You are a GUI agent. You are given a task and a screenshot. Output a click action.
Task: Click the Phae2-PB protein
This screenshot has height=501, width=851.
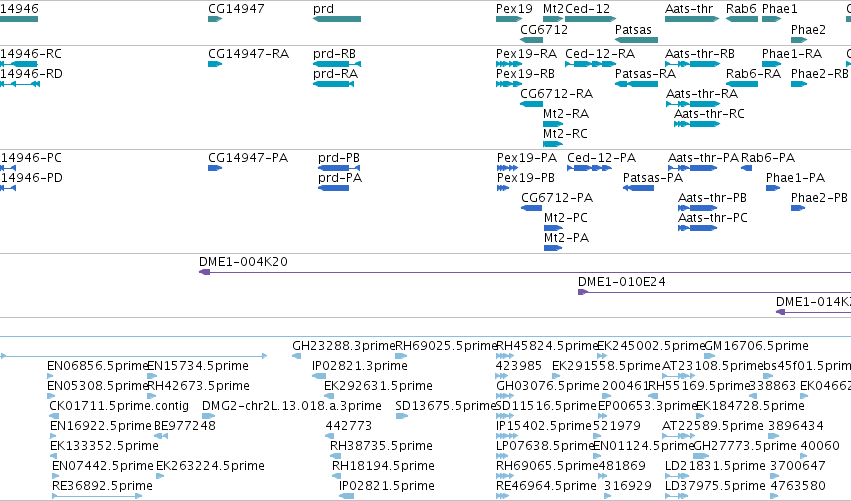tap(798, 208)
